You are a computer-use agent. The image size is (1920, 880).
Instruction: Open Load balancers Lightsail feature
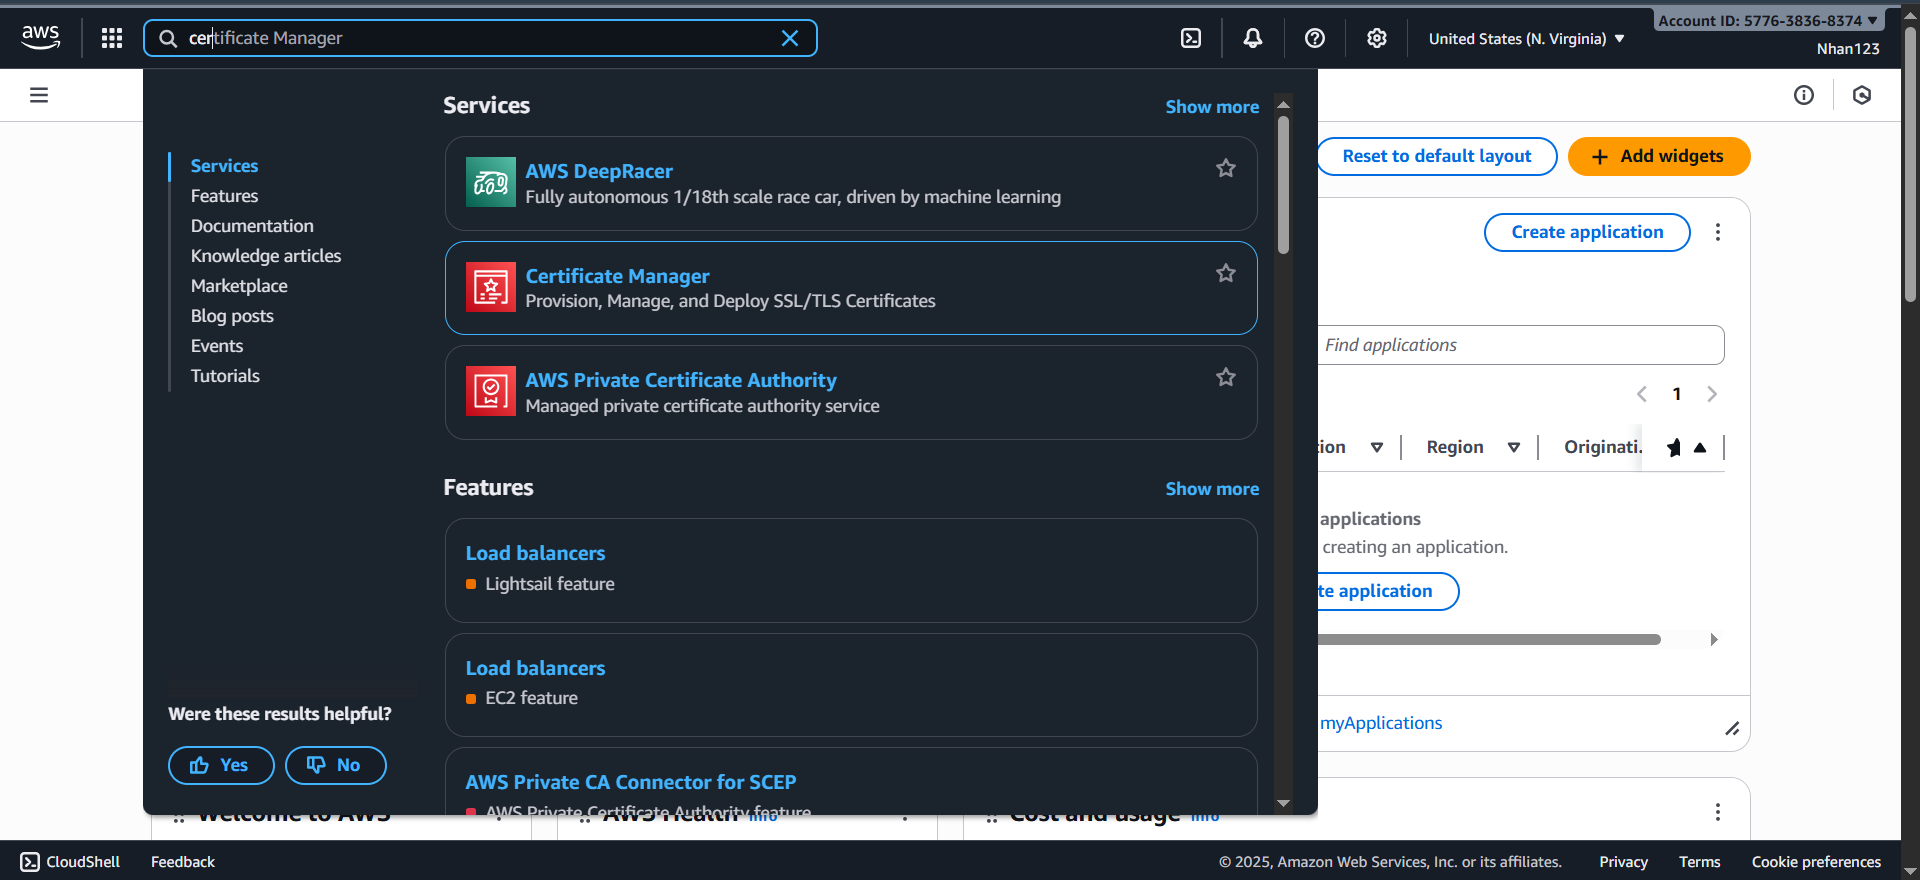(535, 553)
